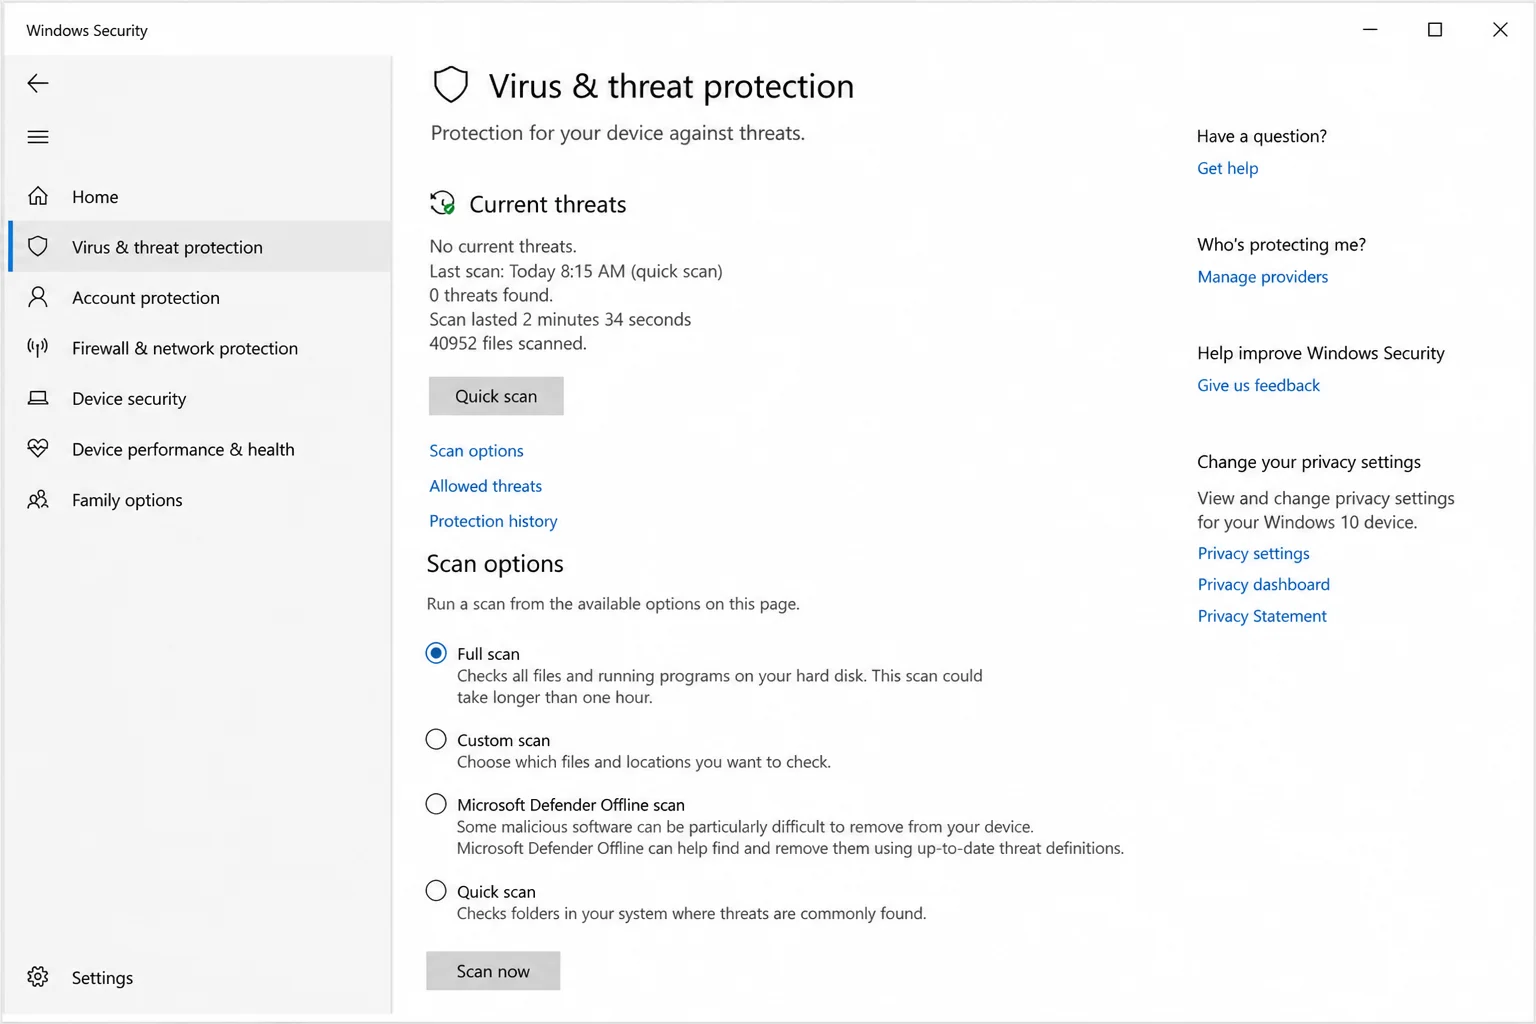
Task: Open Virus & threat protection menu item
Action: [x=199, y=246]
